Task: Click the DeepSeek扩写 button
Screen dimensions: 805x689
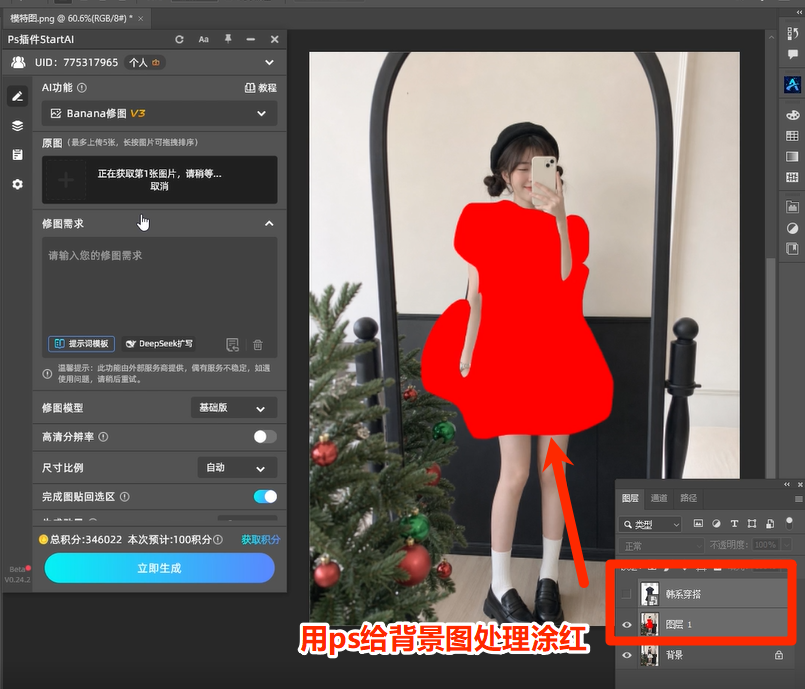Action: [160, 344]
